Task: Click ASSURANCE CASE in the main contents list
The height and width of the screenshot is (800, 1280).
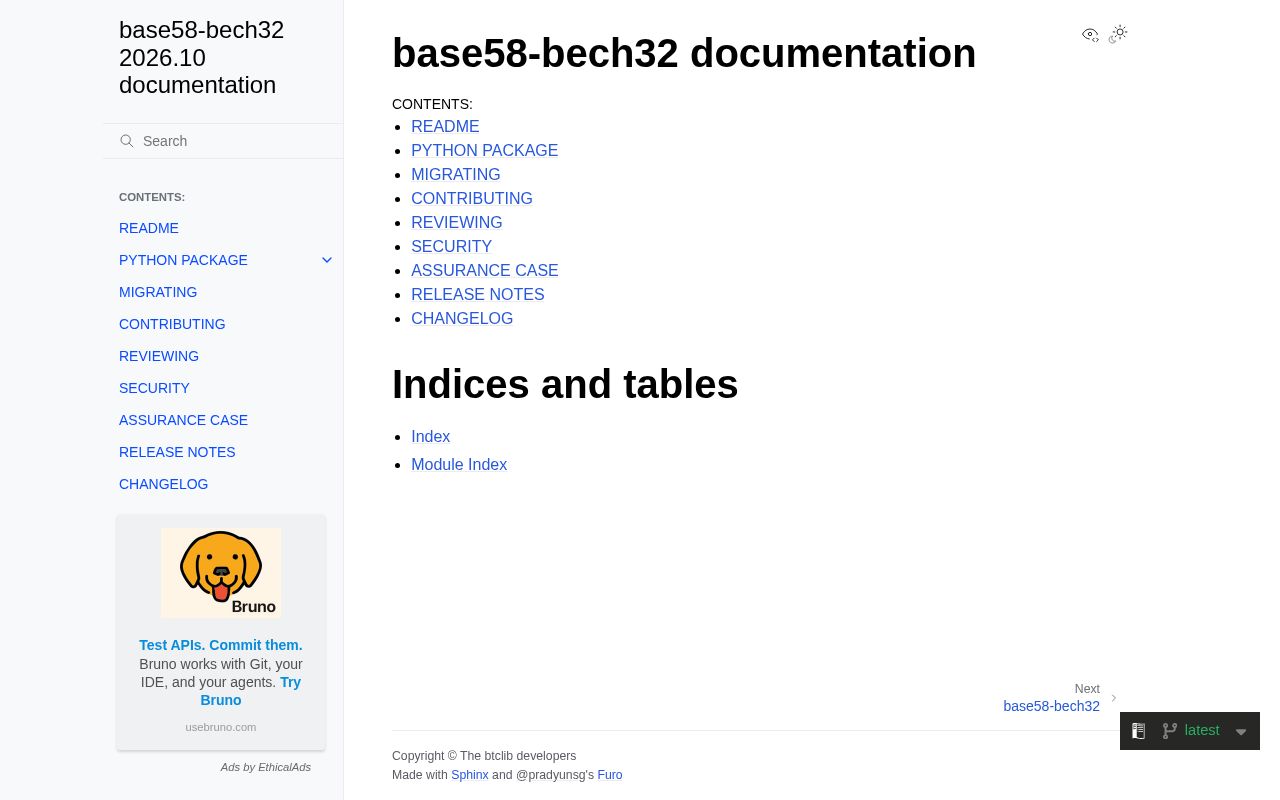Action: point(485,271)
